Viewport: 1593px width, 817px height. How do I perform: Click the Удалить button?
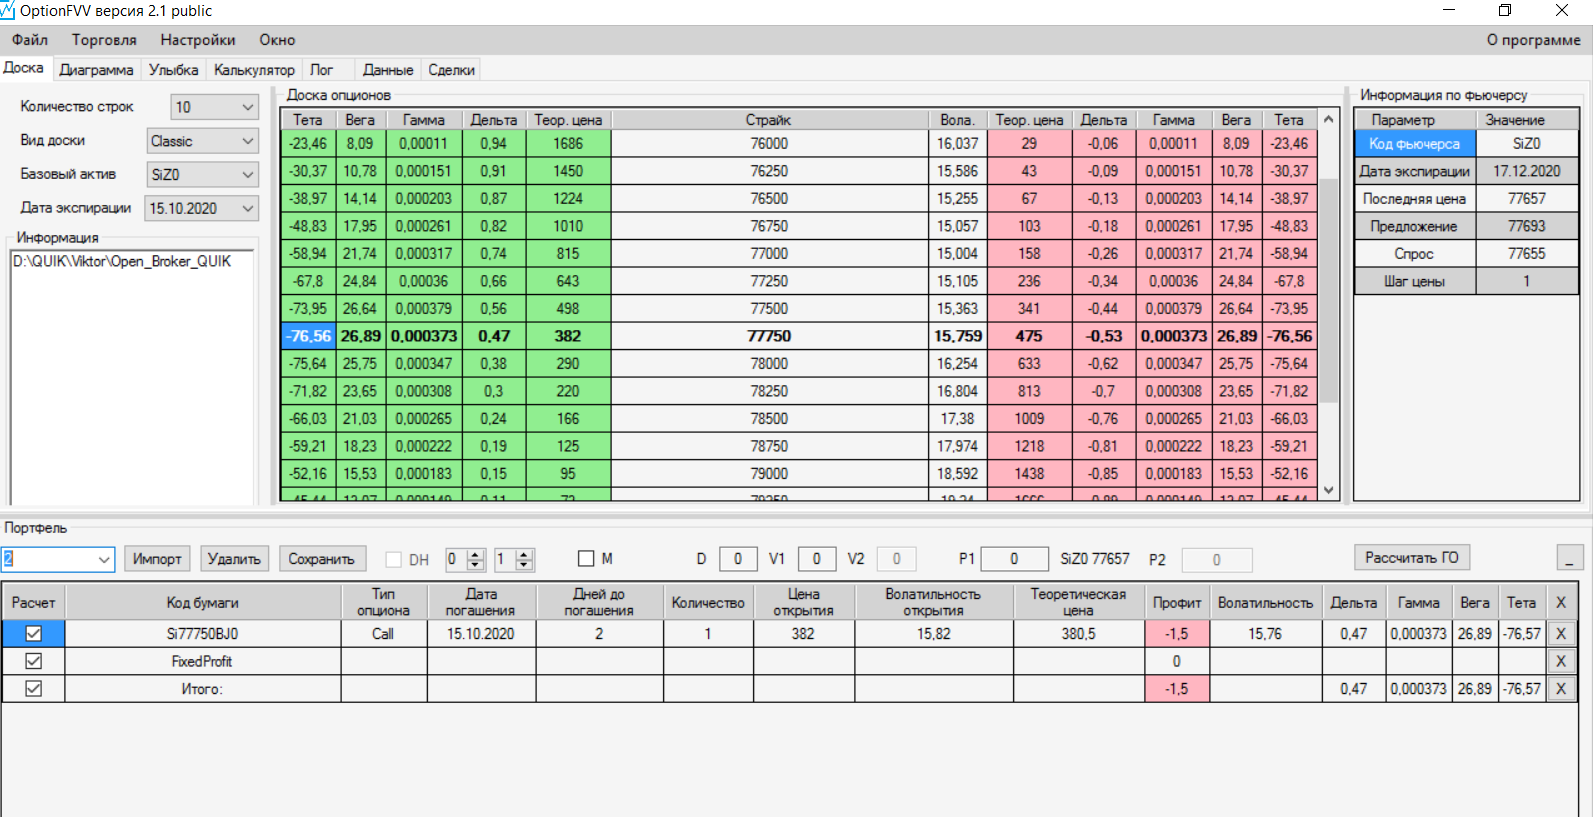tap(234, 559)
